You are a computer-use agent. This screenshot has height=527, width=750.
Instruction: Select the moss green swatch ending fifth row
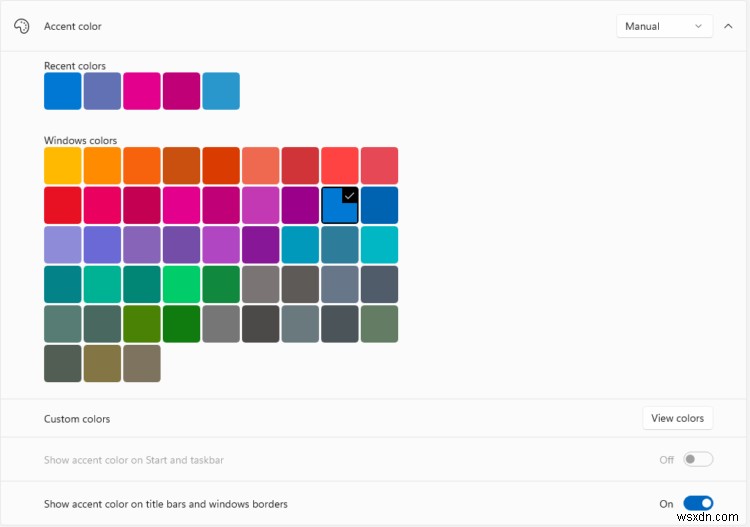(379, 324)
